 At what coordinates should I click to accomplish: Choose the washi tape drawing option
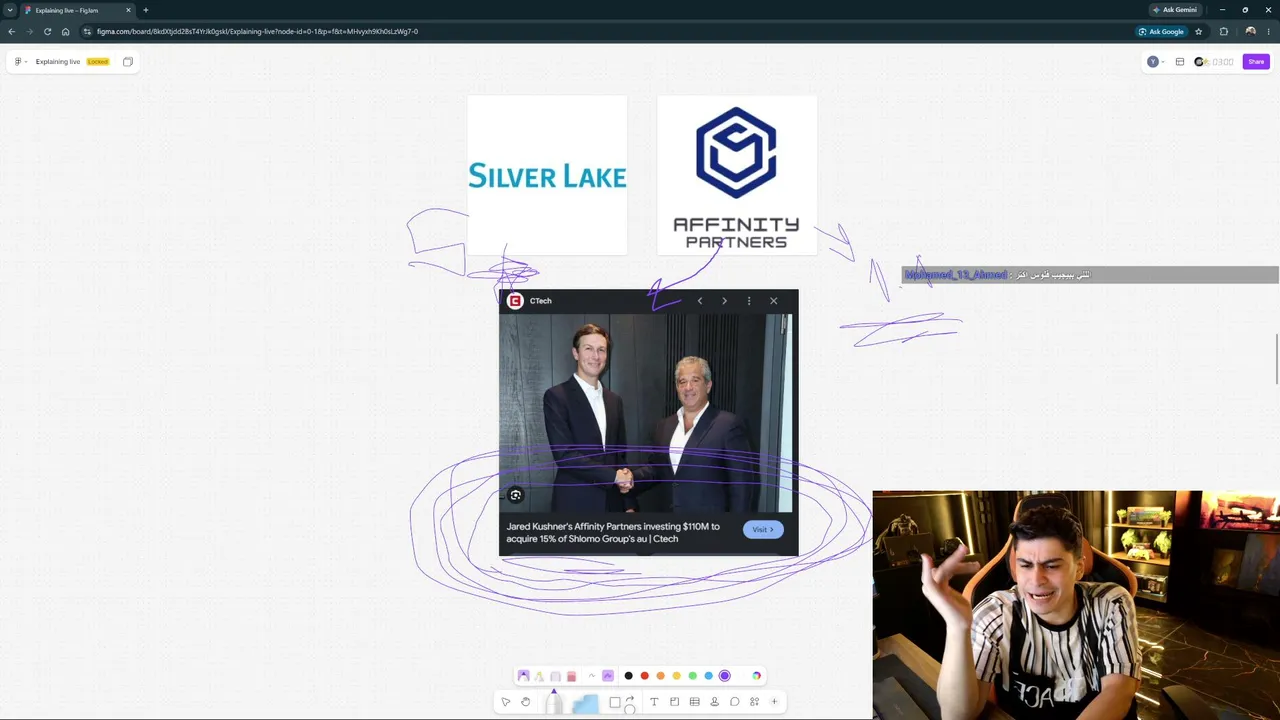pyautogui.click(x=555, y=676)
